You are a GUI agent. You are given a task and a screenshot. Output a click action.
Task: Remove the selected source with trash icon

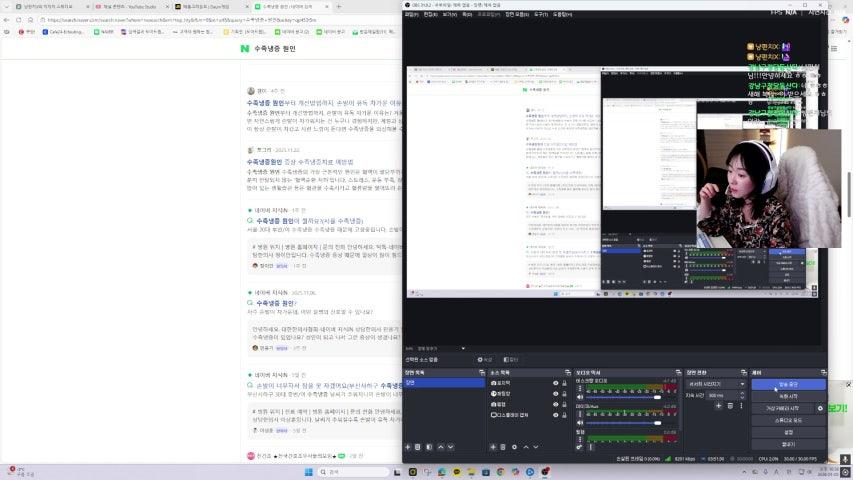point(504,447)
